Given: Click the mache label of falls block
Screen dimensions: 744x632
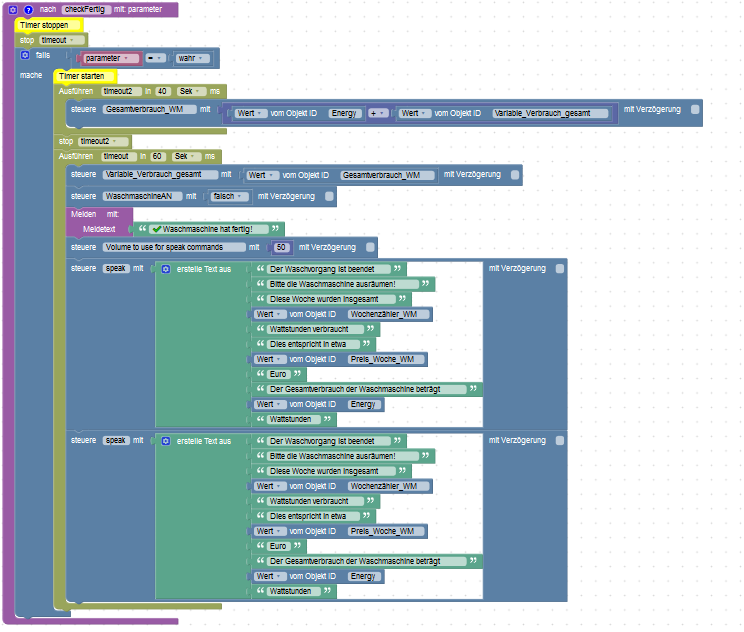Looking at the screenshot, I should tap(31, 75).
